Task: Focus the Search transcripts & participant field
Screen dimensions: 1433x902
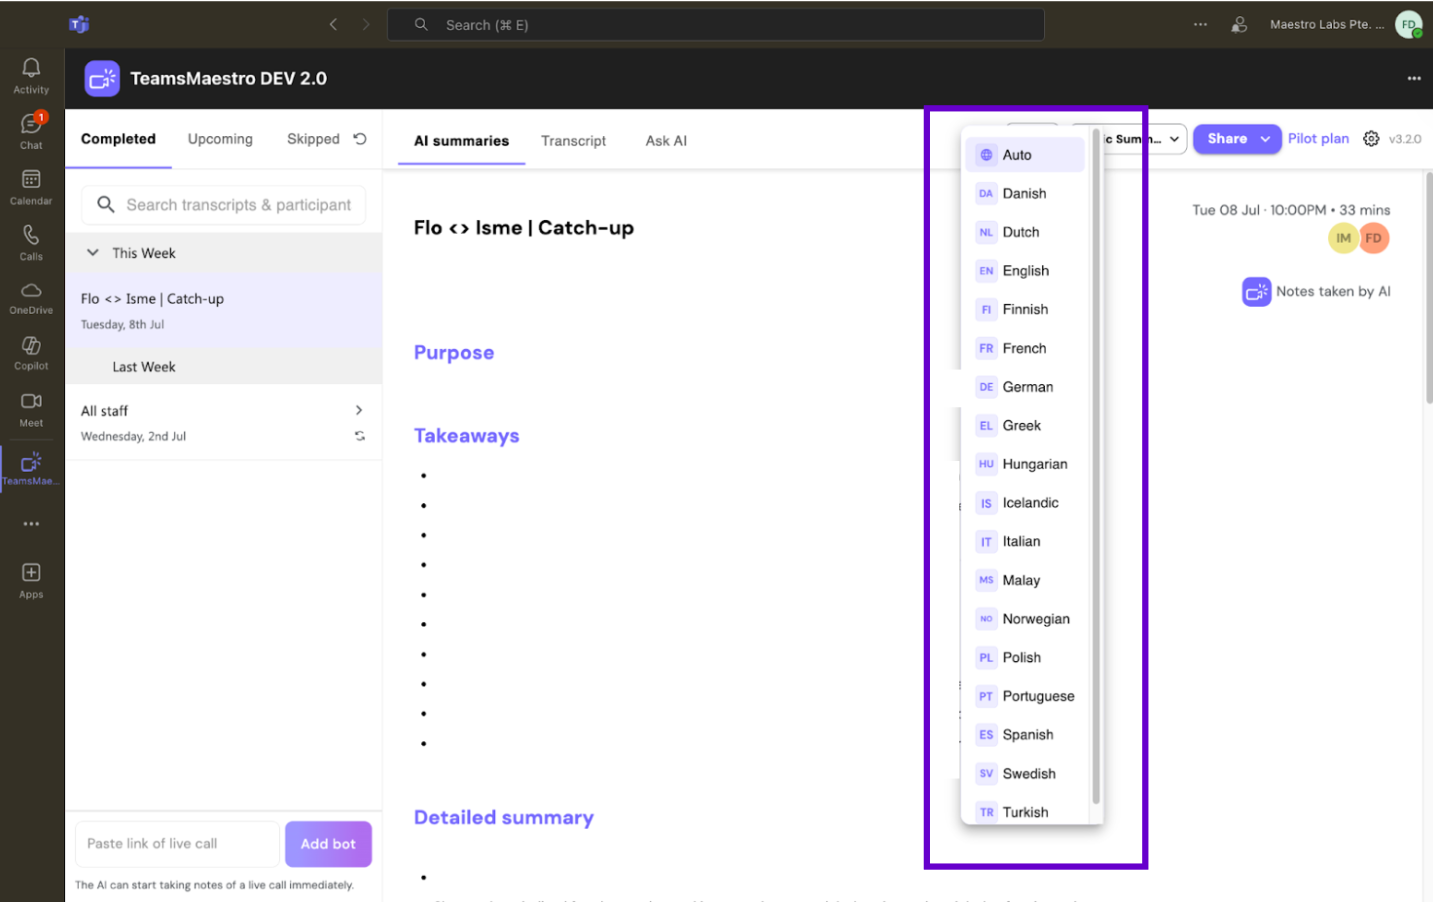Action: 223,205
